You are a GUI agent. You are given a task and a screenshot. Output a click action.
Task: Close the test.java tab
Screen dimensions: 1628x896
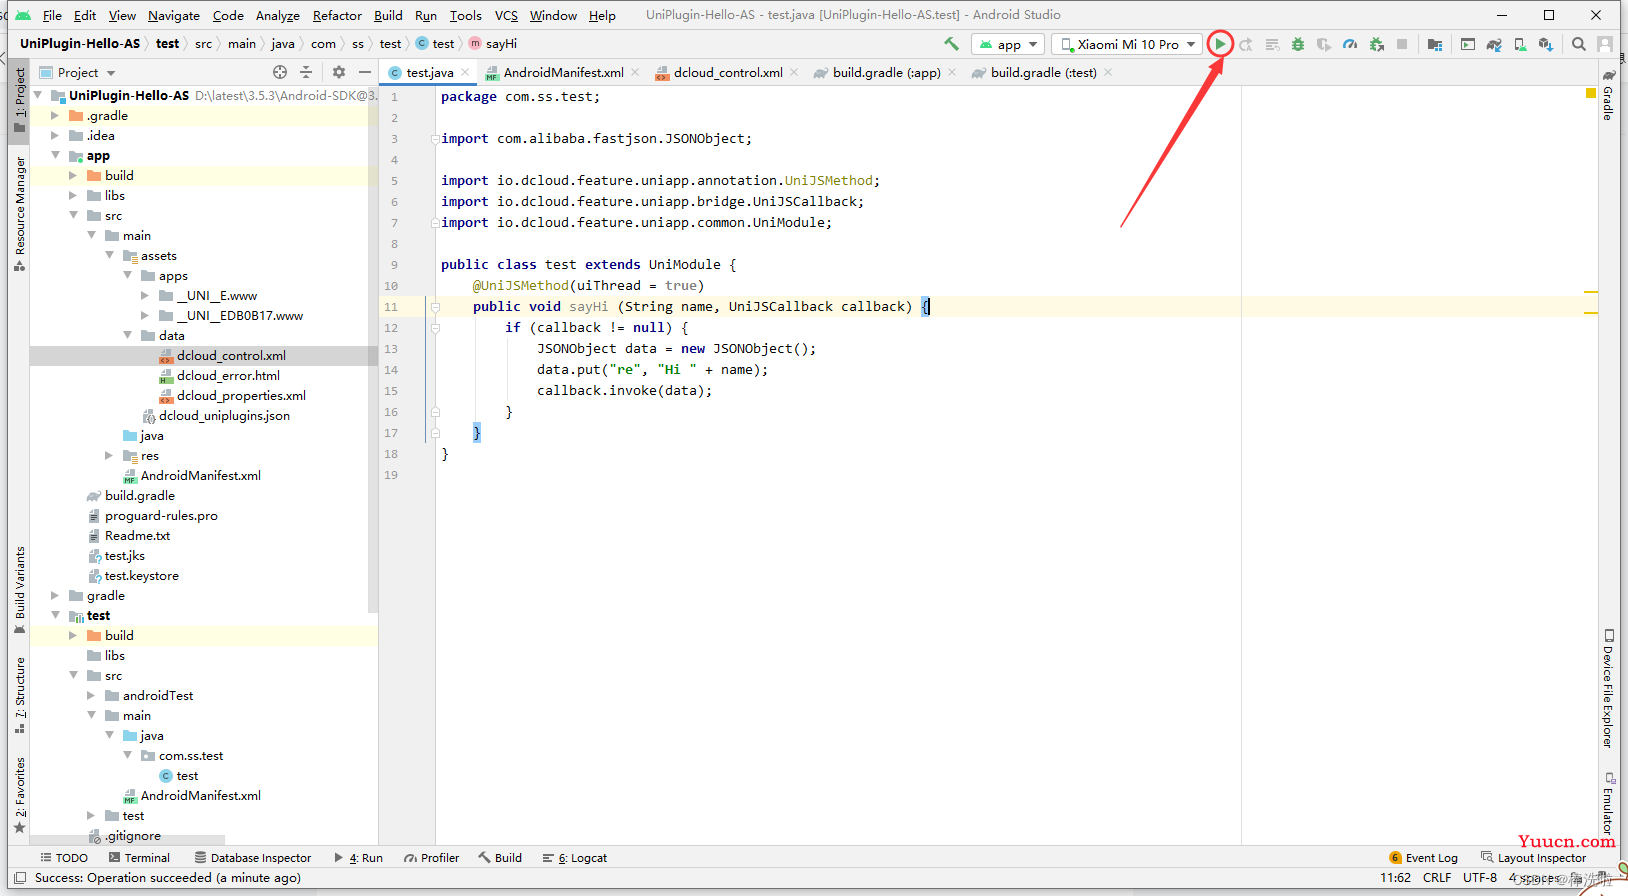click(x=465, y=72)
